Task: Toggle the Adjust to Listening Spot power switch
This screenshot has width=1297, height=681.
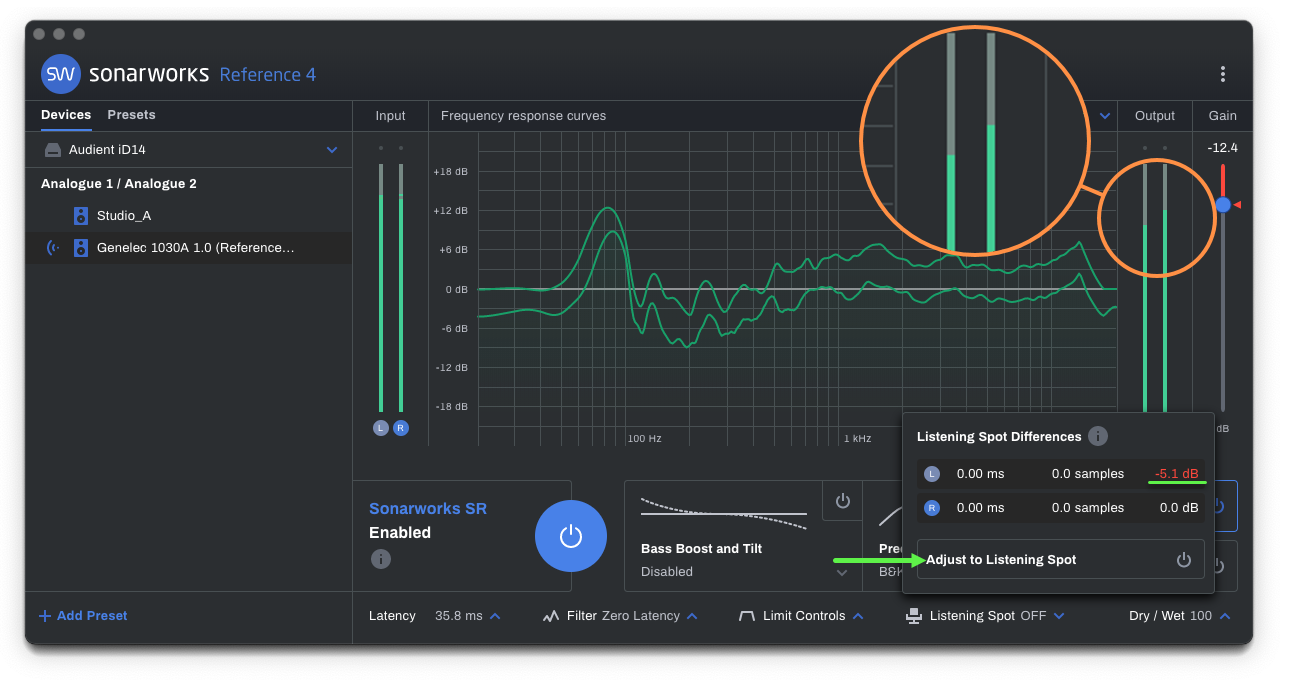Action: (x=1184, y=560)
